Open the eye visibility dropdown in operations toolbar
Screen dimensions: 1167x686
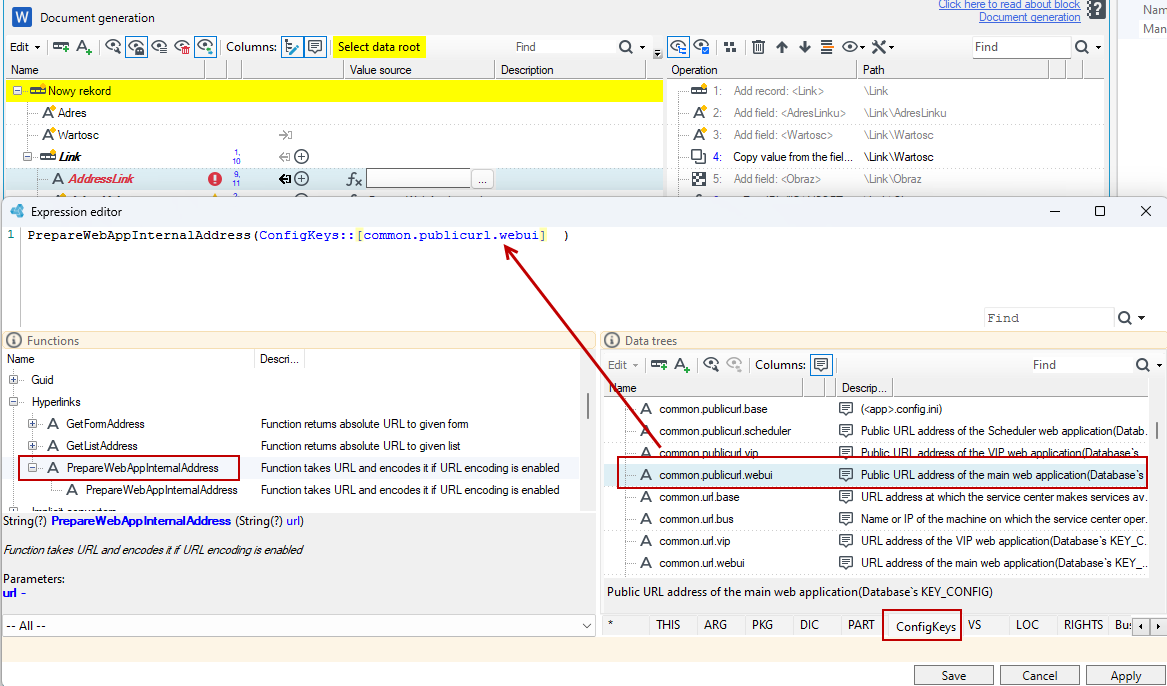click(x=853, y=47)
